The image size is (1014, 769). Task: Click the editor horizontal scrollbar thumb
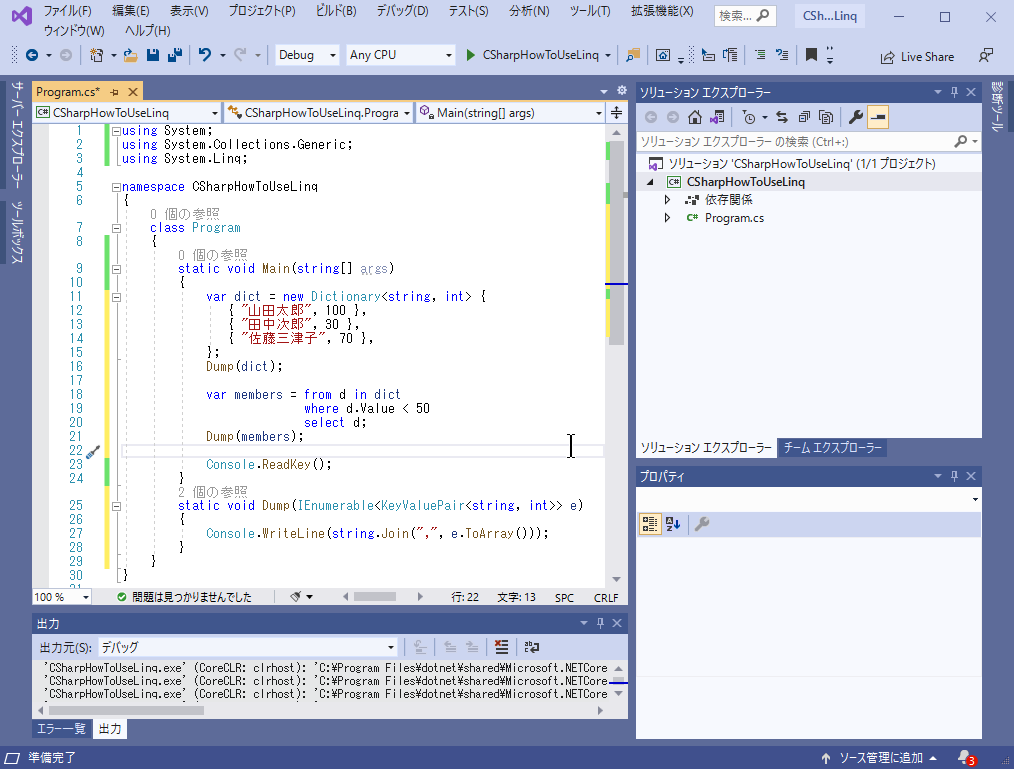pos(375,597)
